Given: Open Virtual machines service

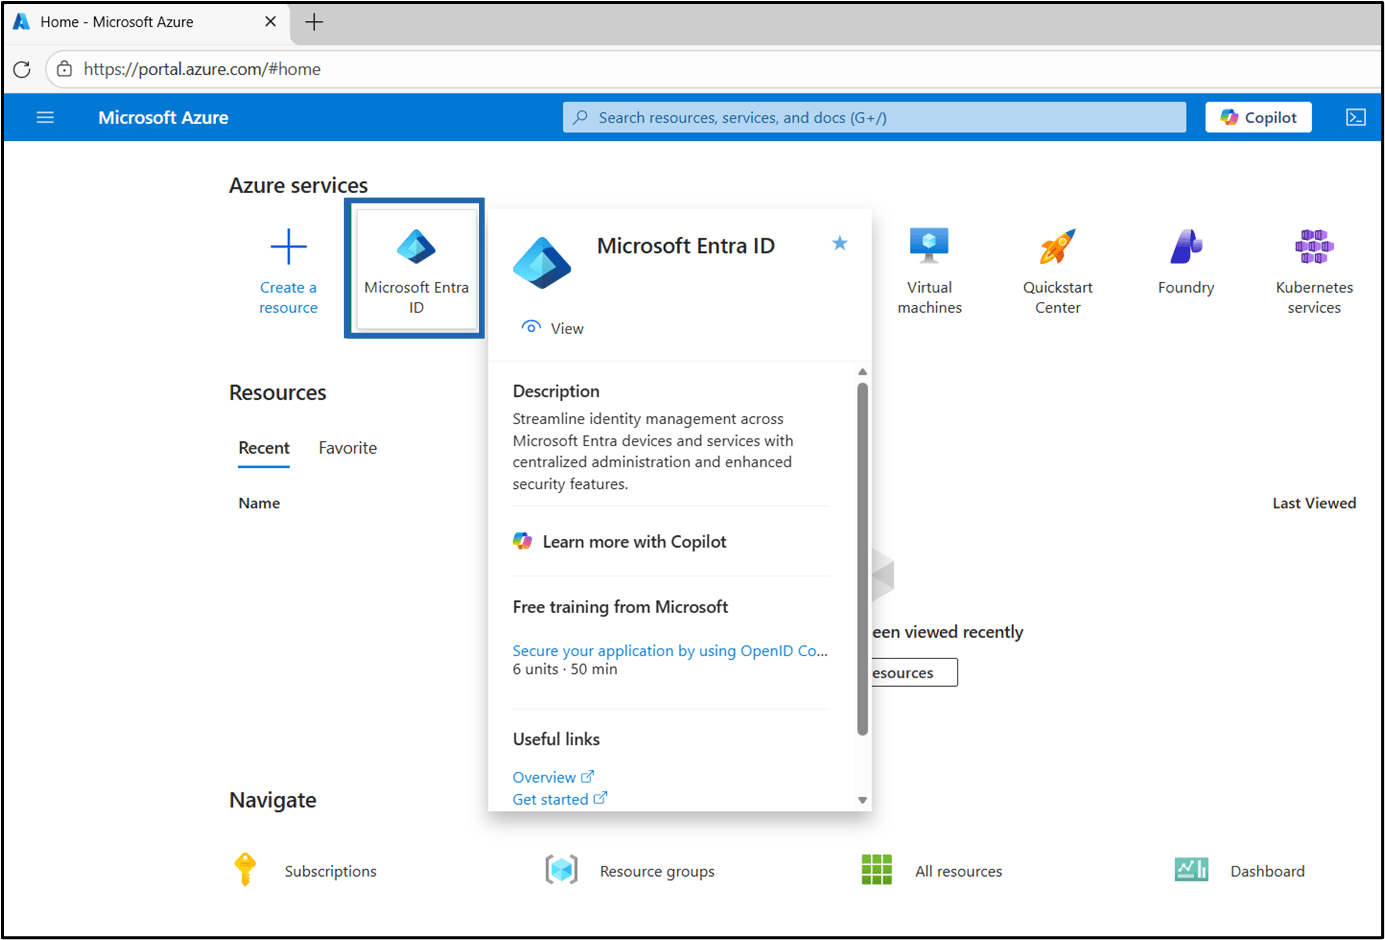Looking at the screenshot, I should point(929,270).
